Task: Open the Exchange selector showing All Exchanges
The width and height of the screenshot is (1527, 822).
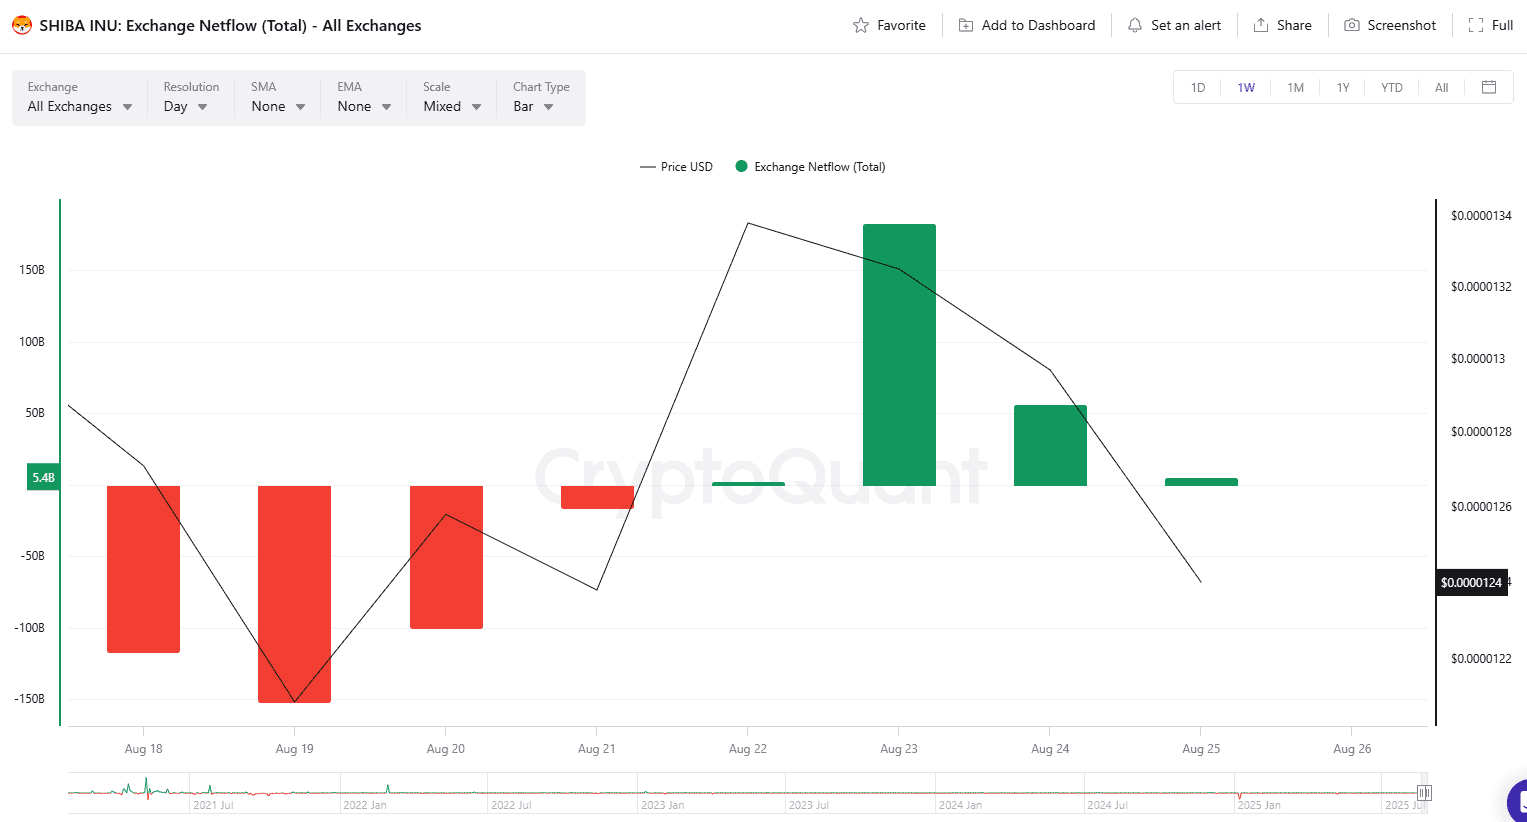Action: click(x=78, y=106)
